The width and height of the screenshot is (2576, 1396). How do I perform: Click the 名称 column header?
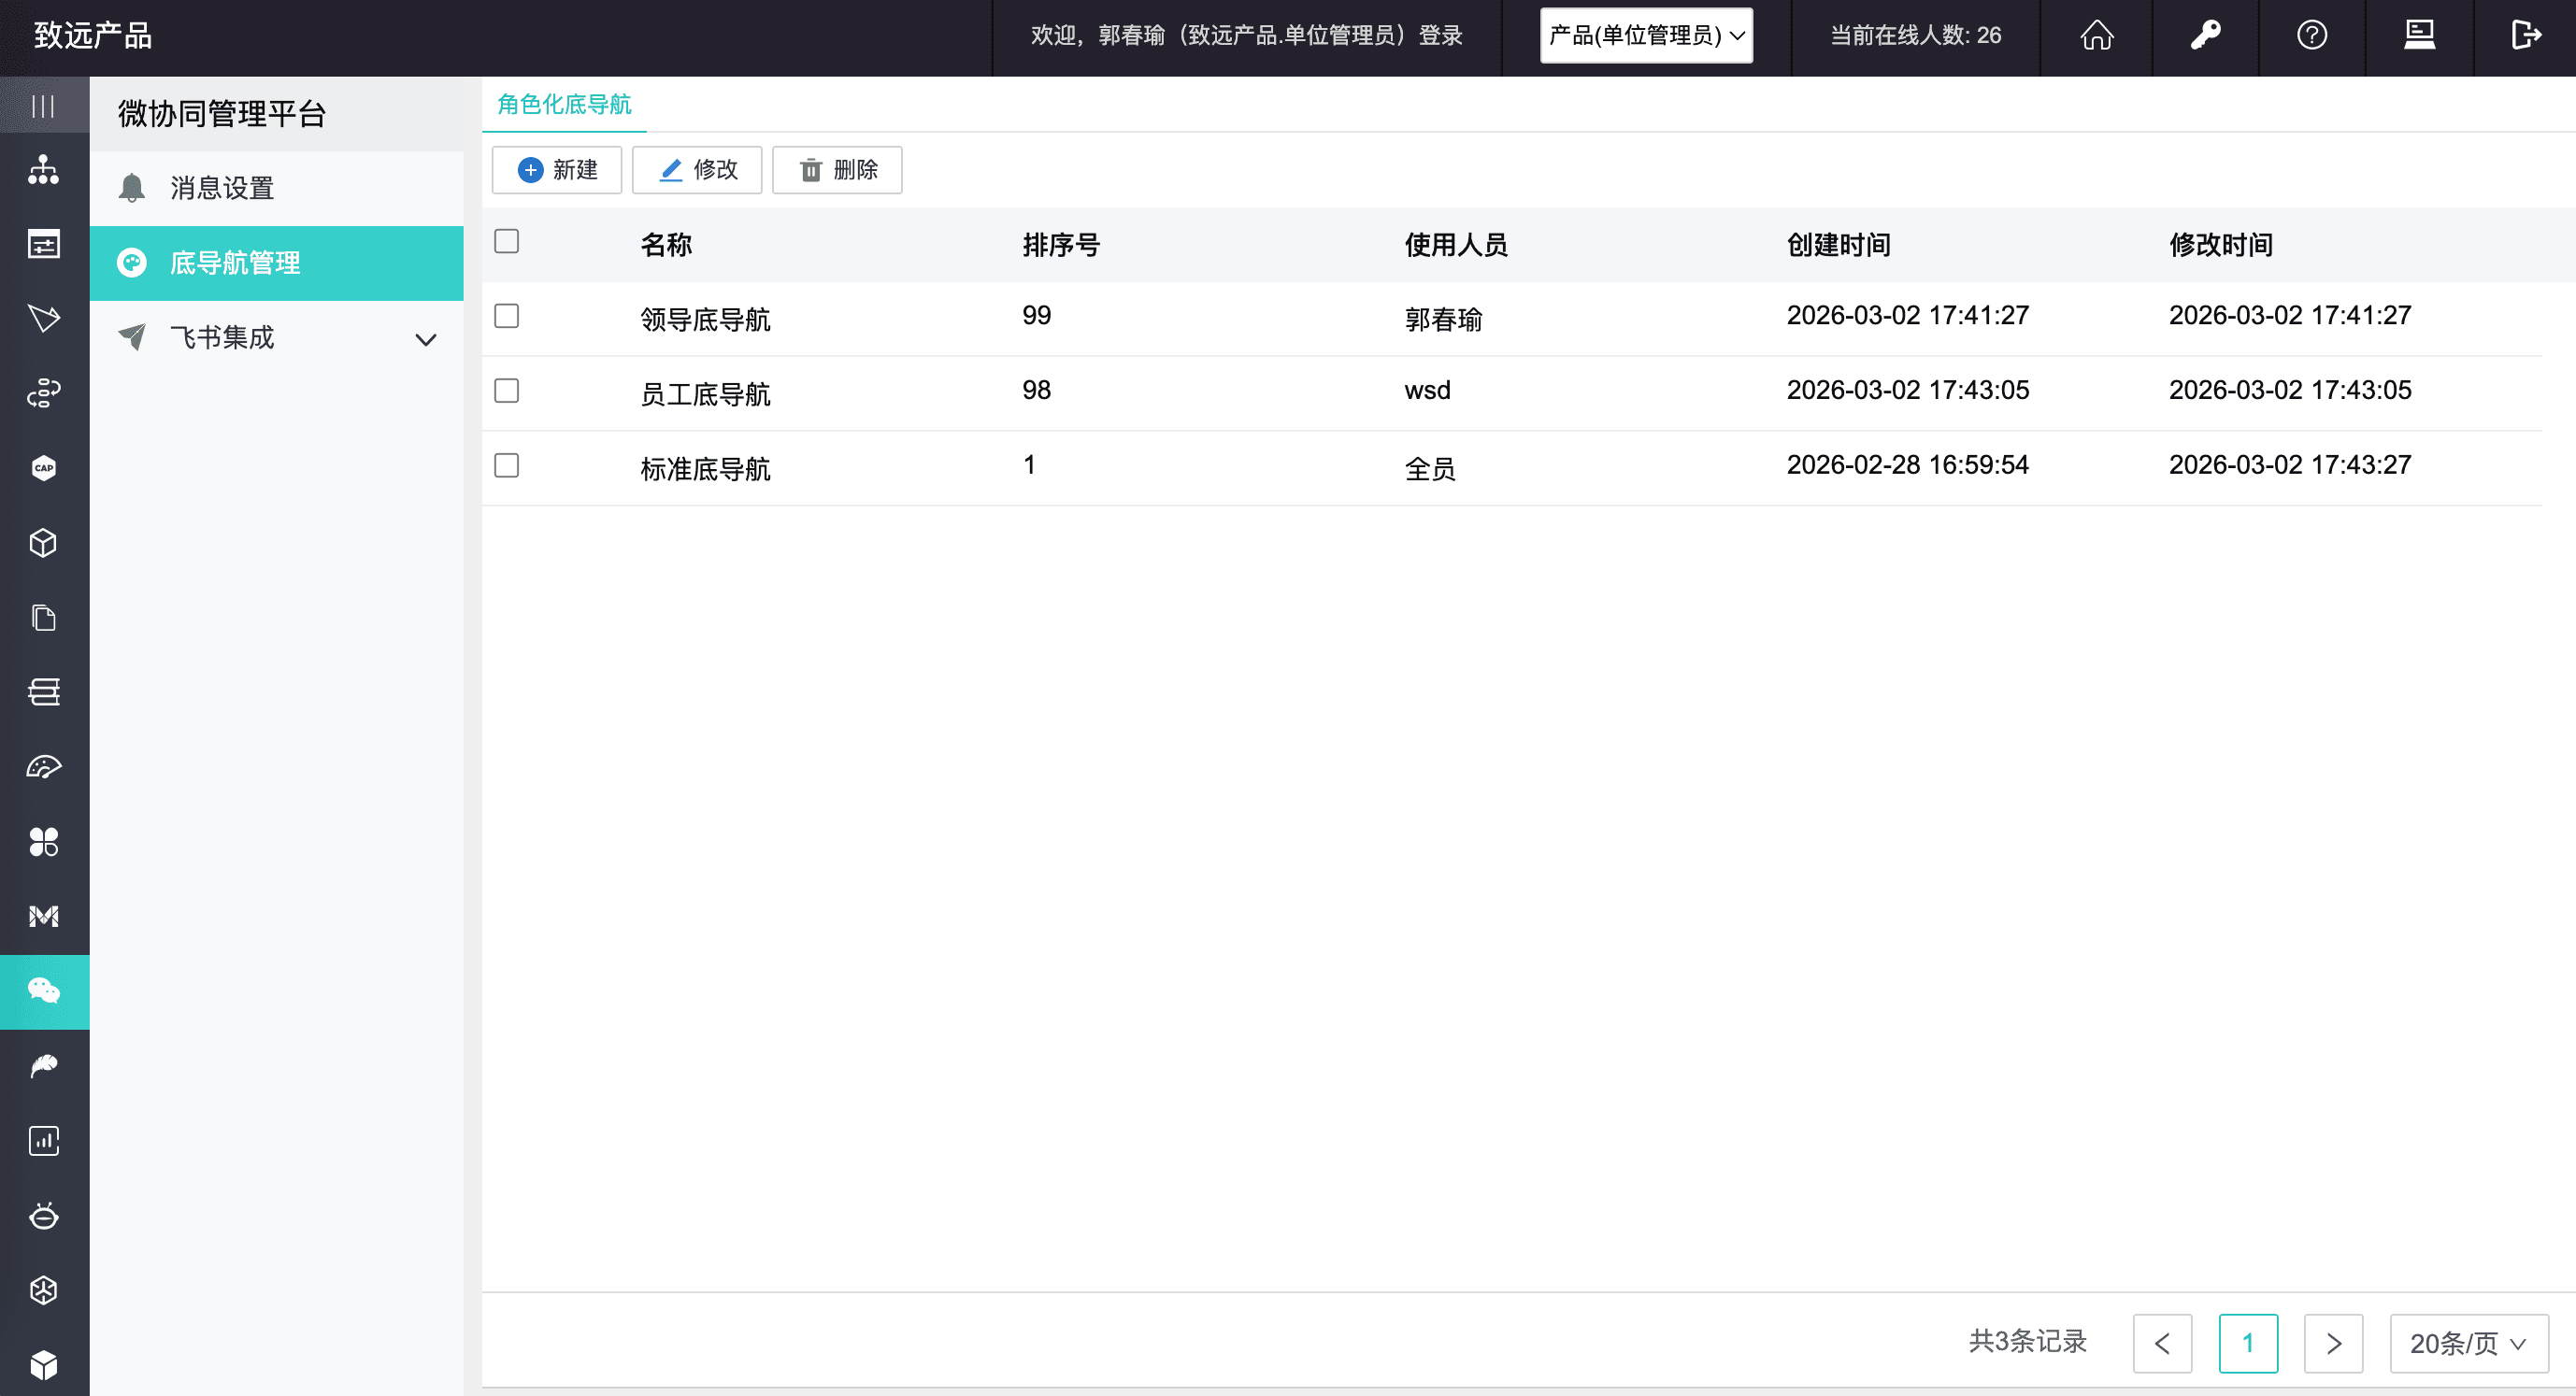tap(666, 245)
